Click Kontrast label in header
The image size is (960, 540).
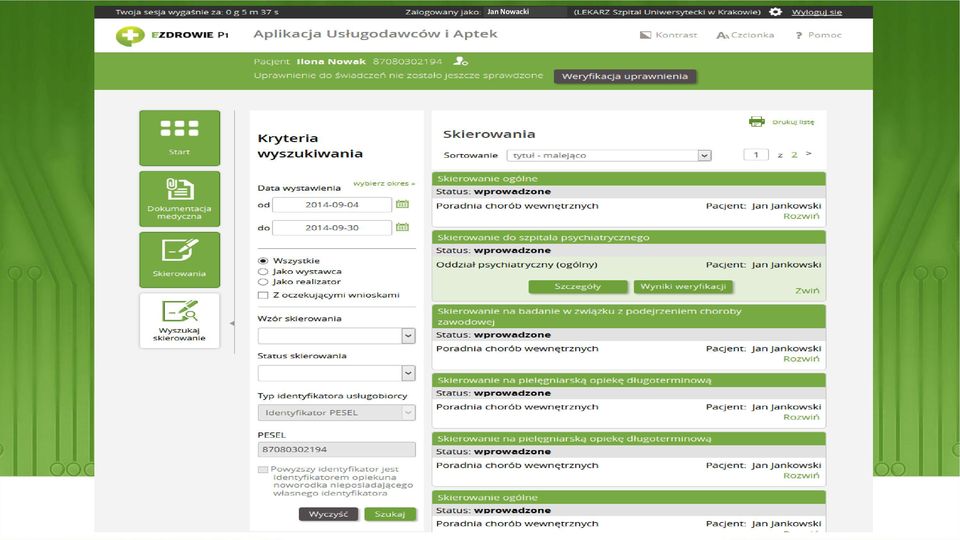pyautogui.click(x=676, y=35)
